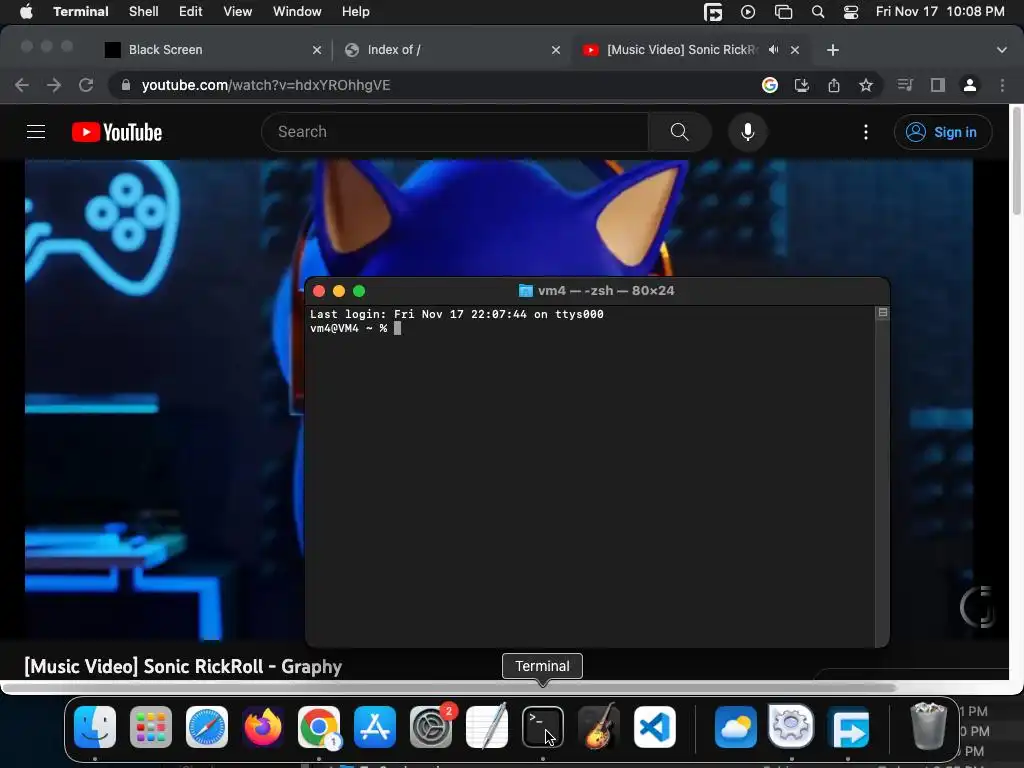Click the video title Sonic RickRoll - Graphy
1024x768 pixels.
(183, 666)
